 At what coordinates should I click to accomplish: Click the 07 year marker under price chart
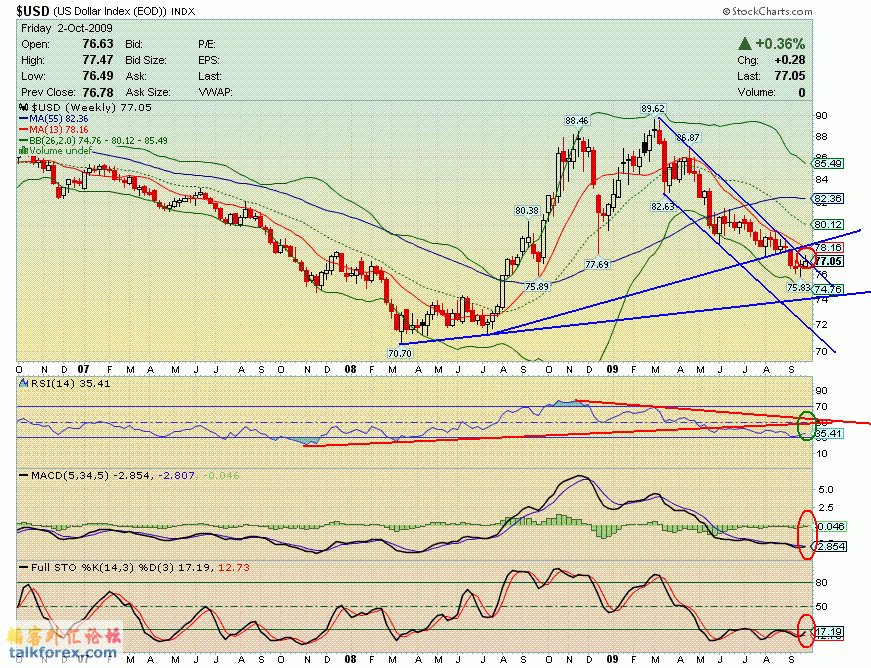(x=83, y=369)
